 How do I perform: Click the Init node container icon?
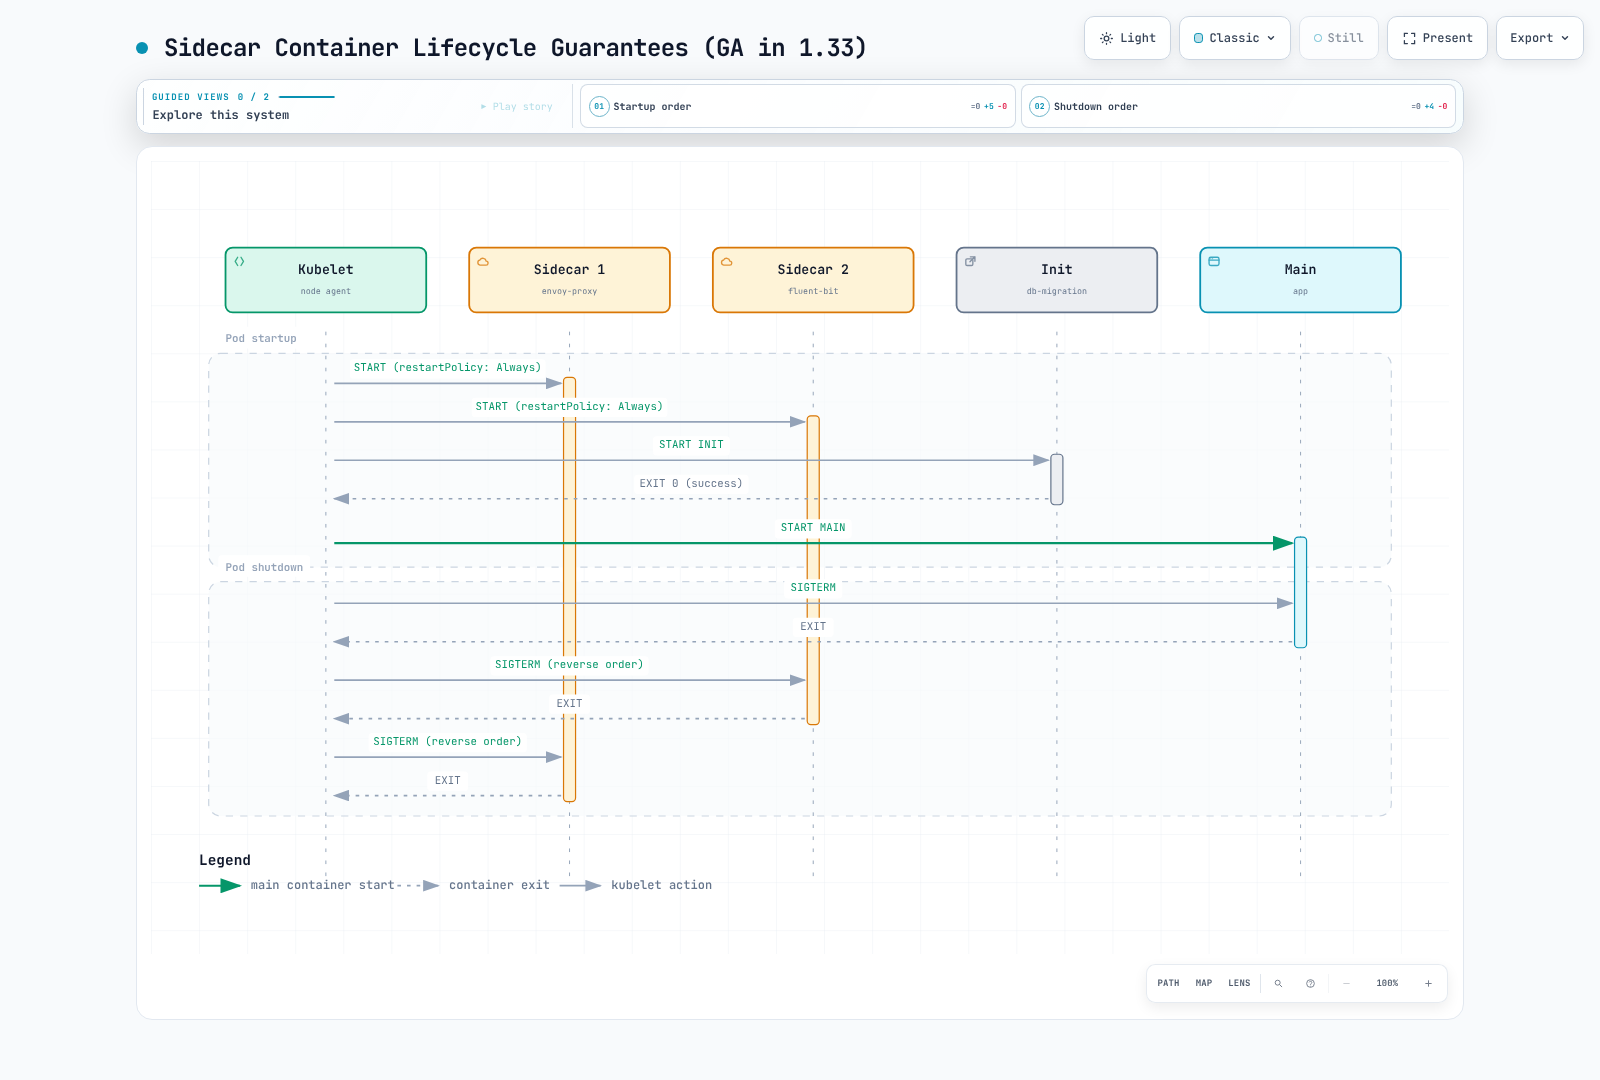tap(970, 262)
